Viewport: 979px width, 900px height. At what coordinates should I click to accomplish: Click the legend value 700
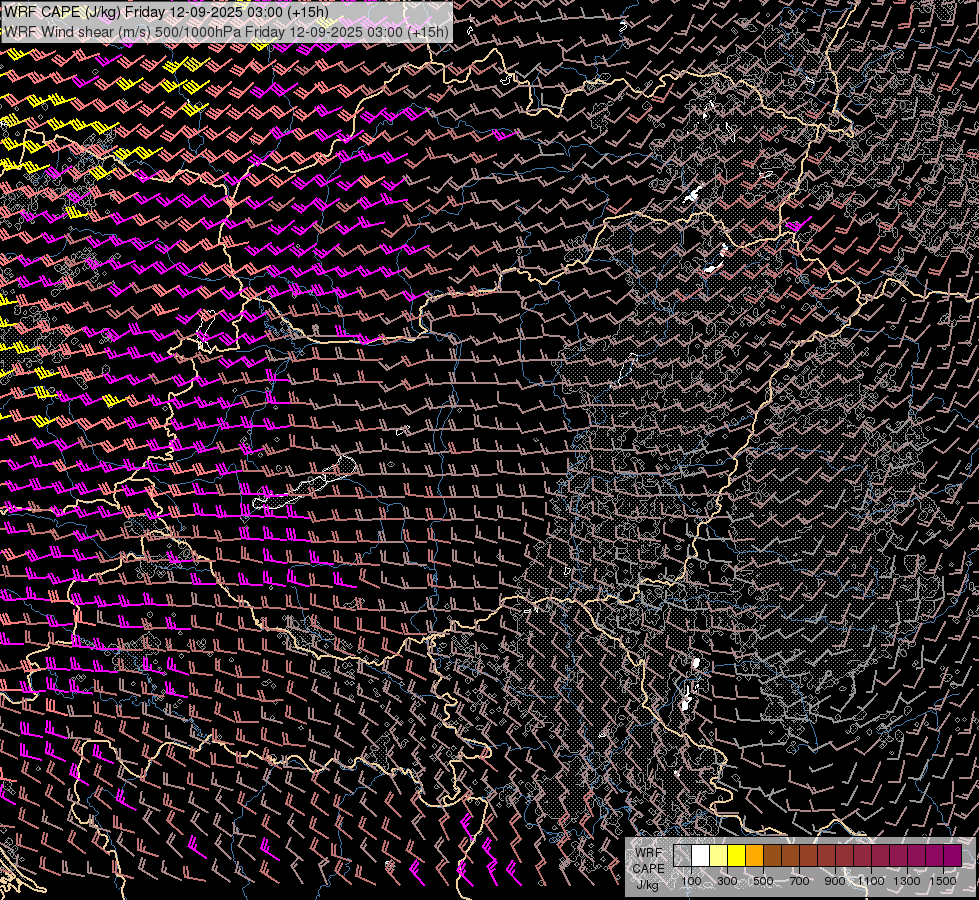tap(799, 881)
